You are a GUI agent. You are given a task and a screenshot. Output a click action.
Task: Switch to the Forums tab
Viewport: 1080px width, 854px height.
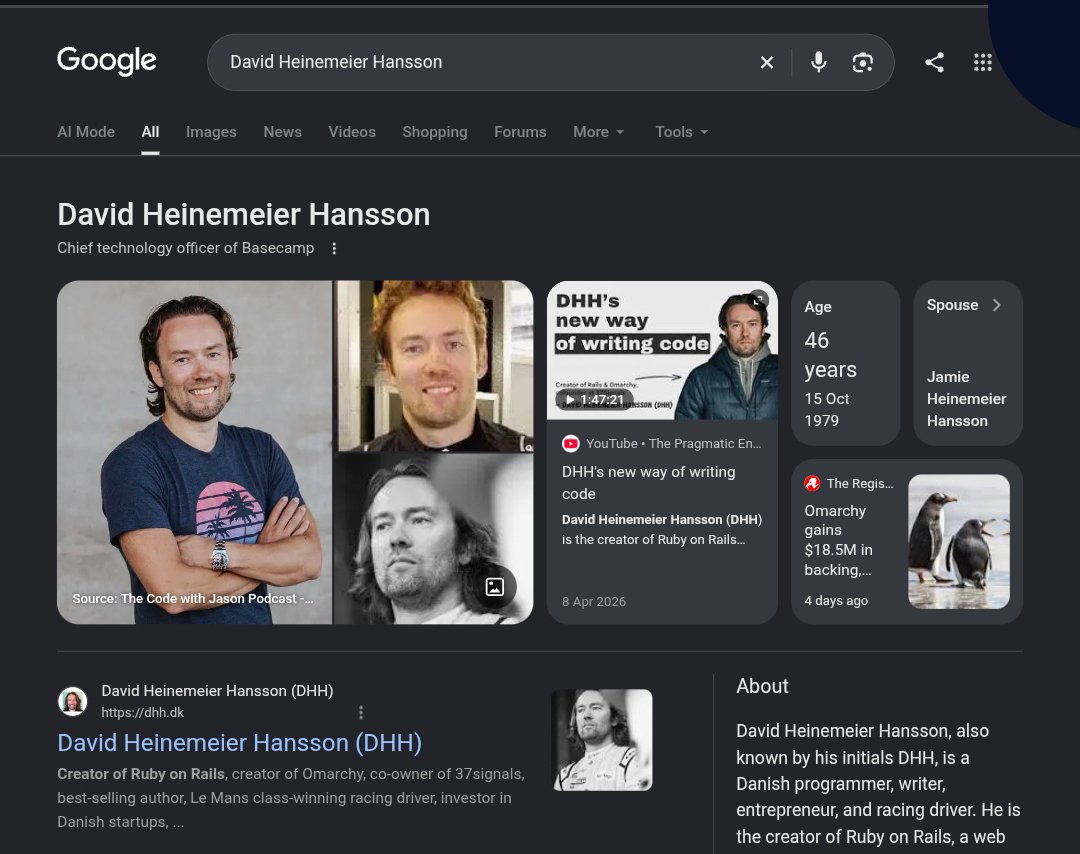[x=520, y=132]
